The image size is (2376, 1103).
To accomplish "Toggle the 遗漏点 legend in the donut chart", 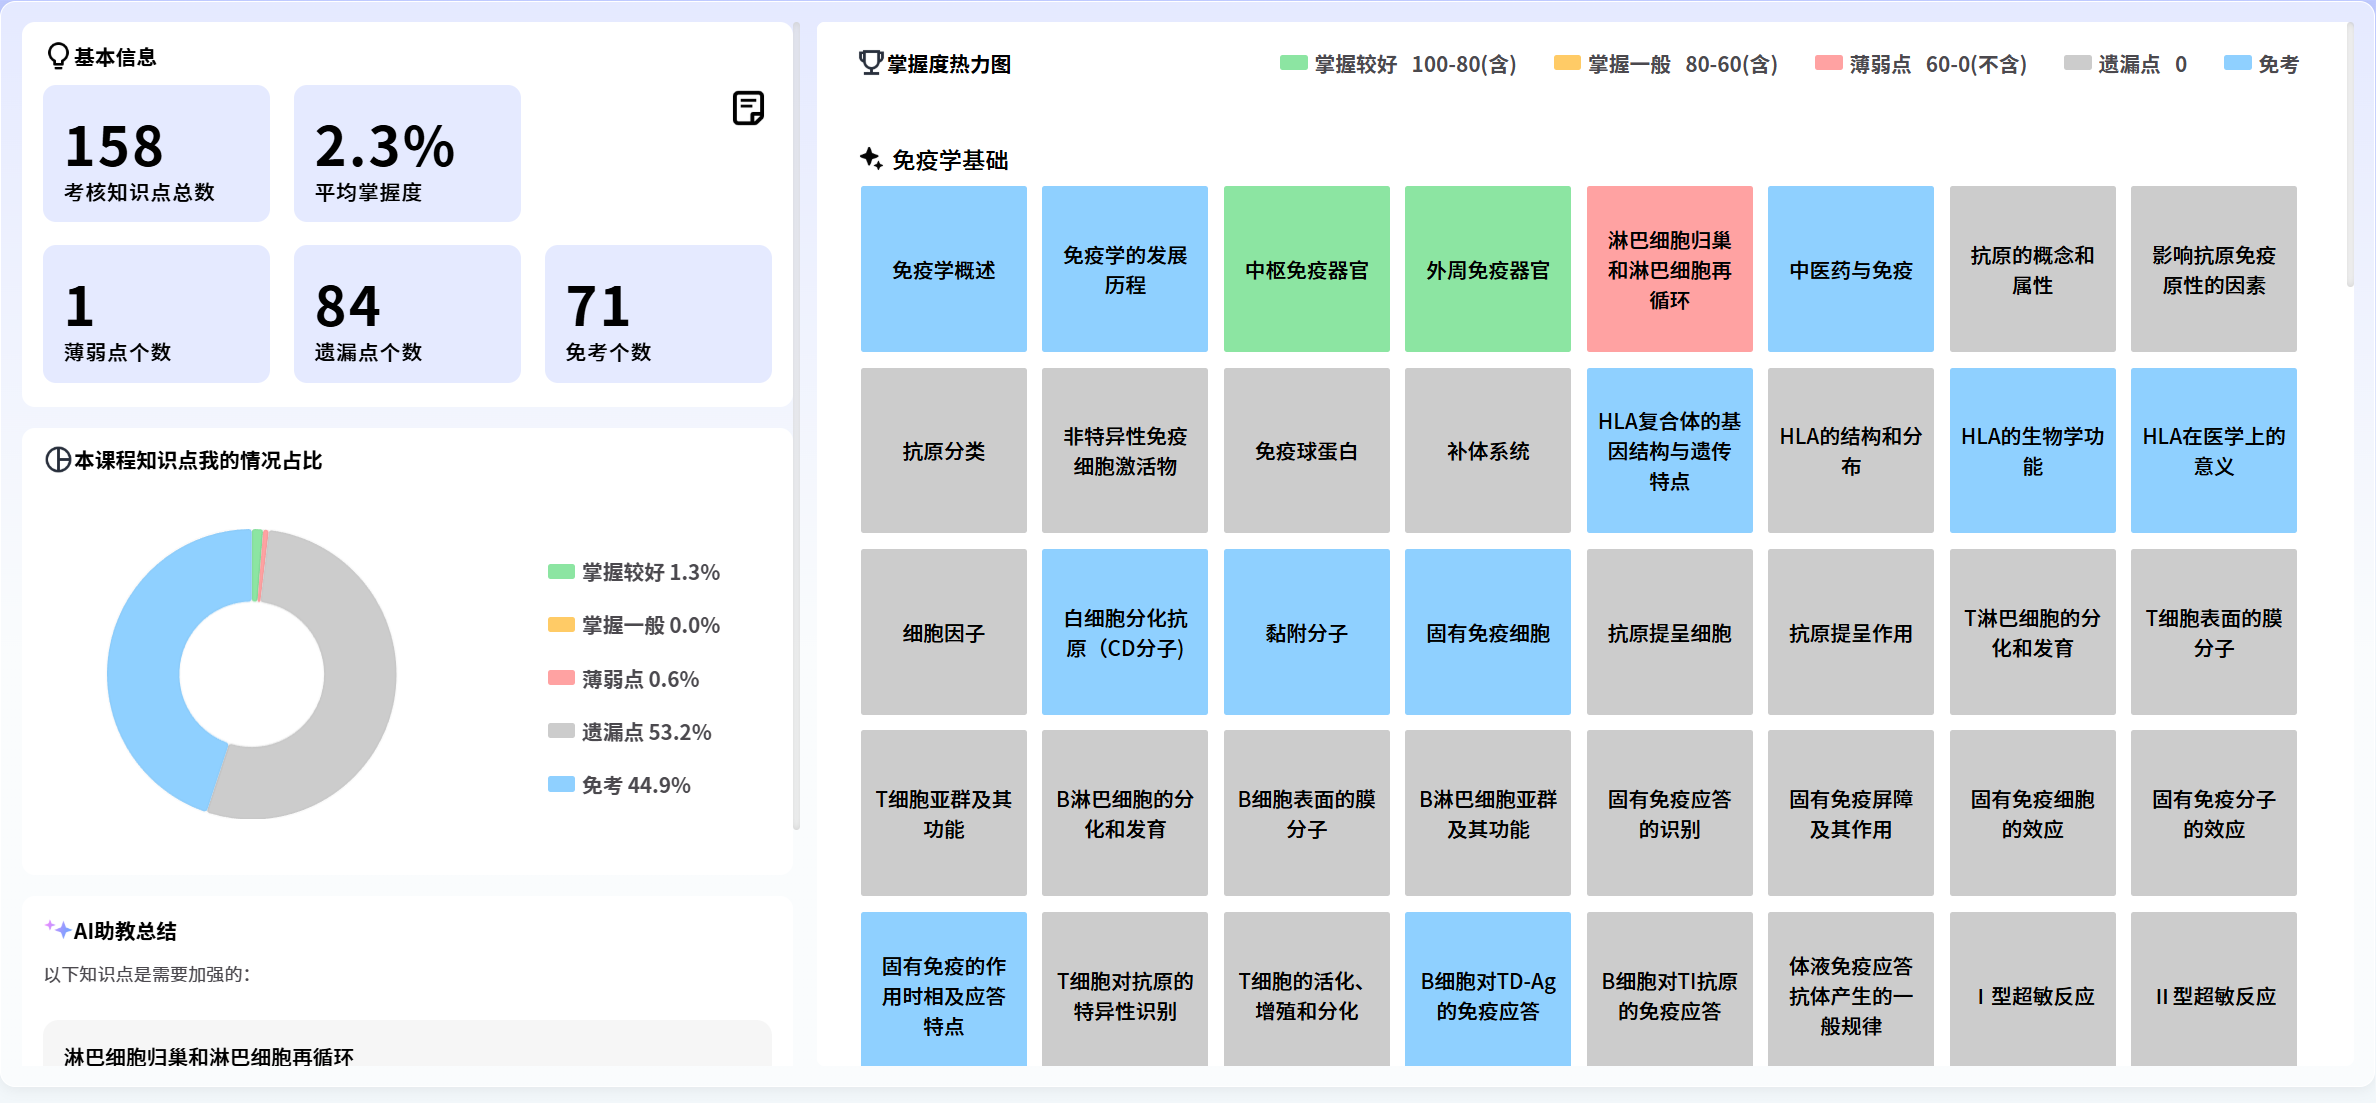I will click(628, 731).
